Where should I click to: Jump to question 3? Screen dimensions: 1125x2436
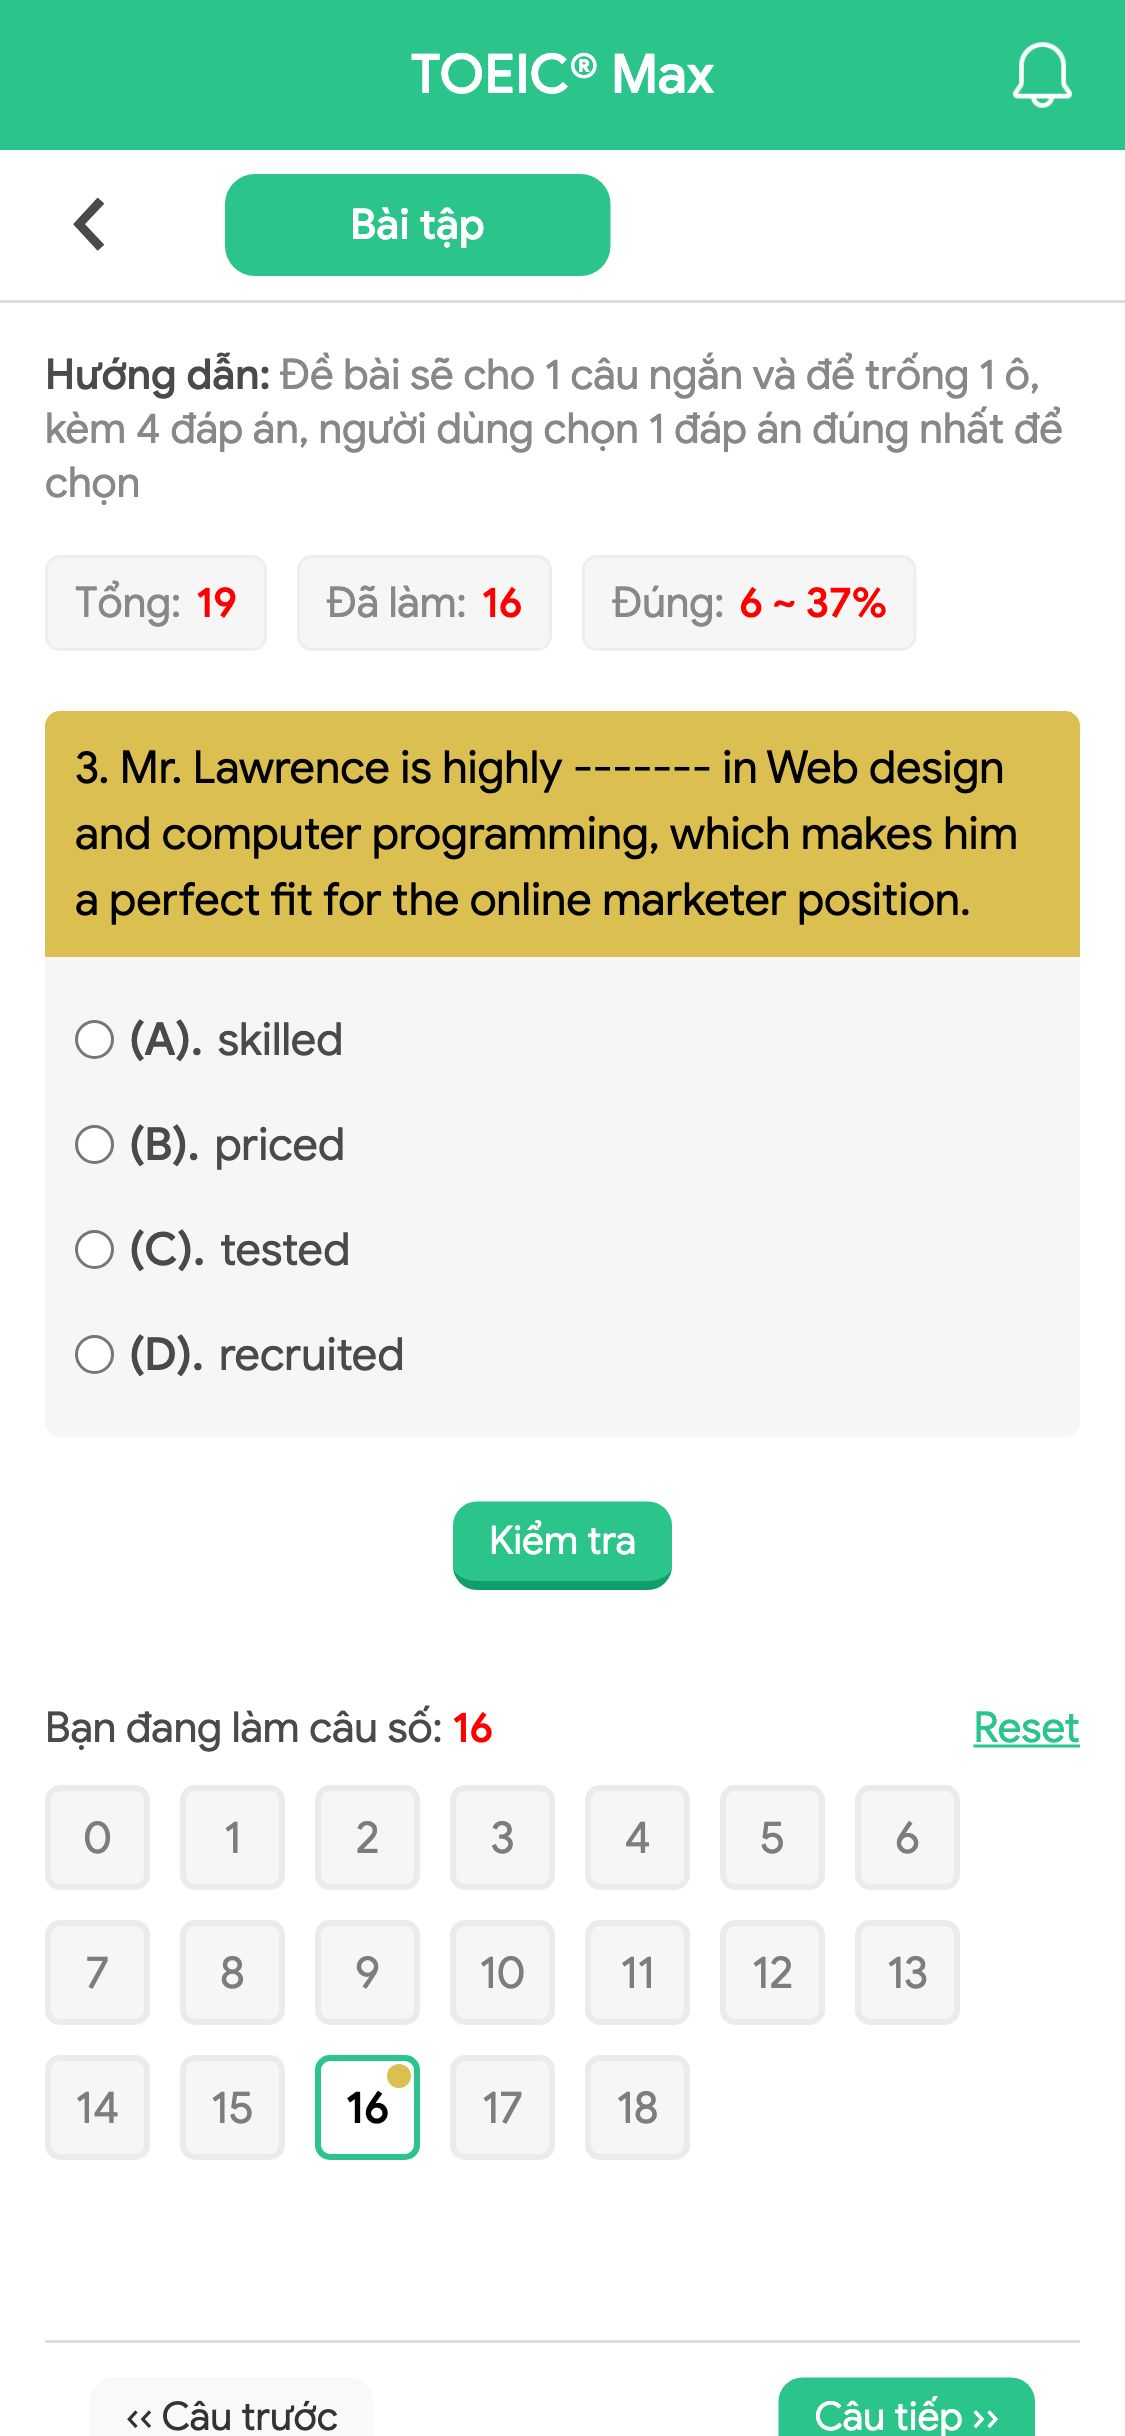502,1838
